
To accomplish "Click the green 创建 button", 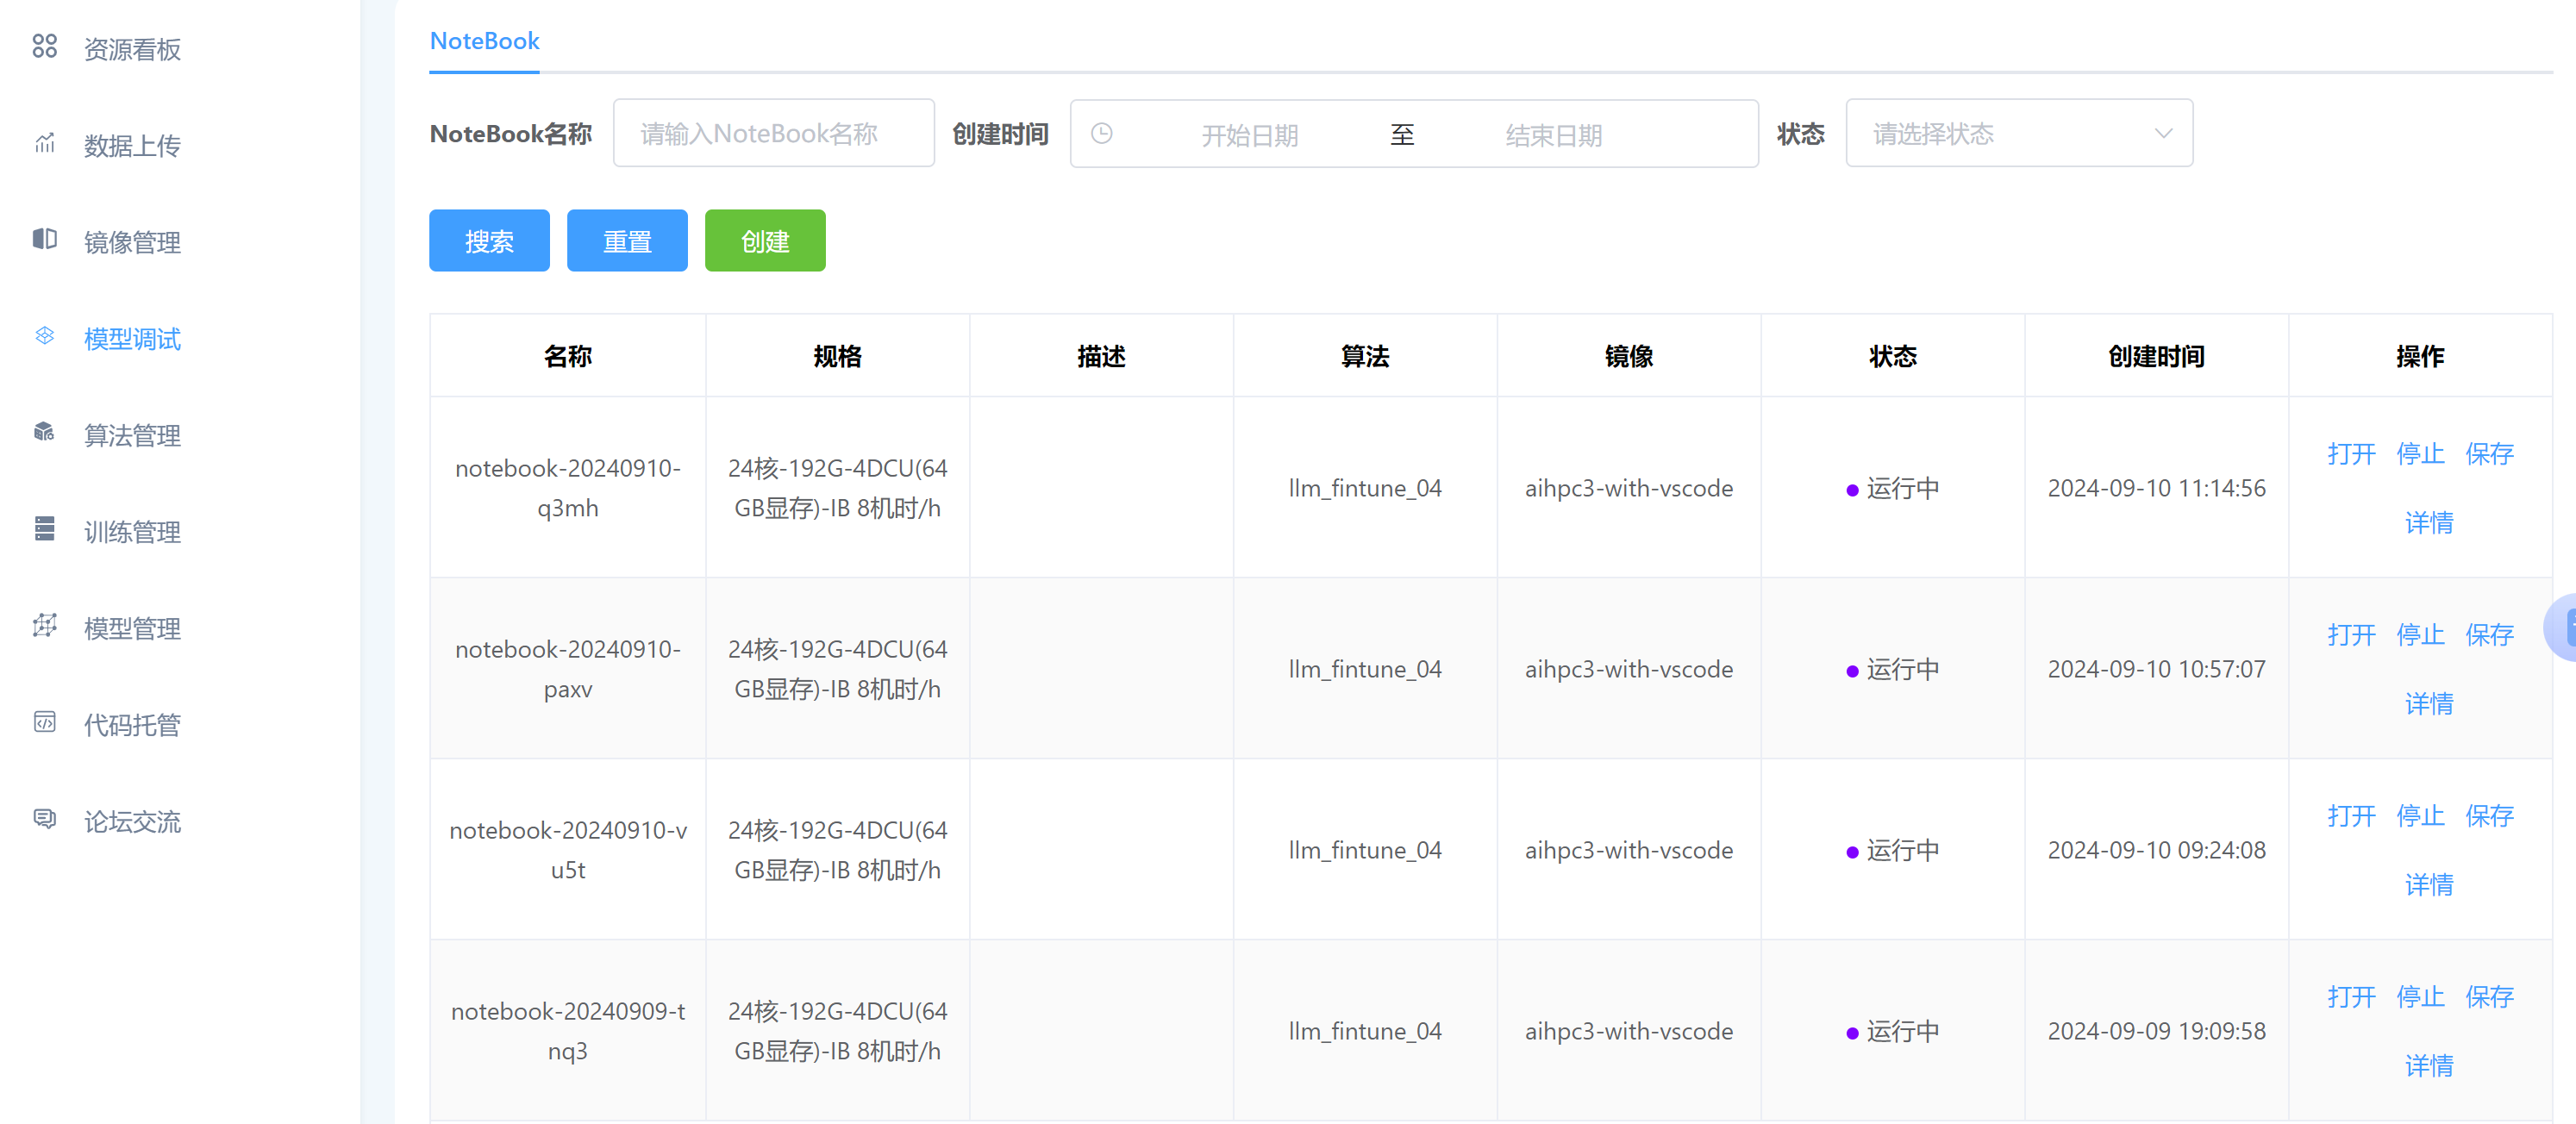I will tap(765, 240).
